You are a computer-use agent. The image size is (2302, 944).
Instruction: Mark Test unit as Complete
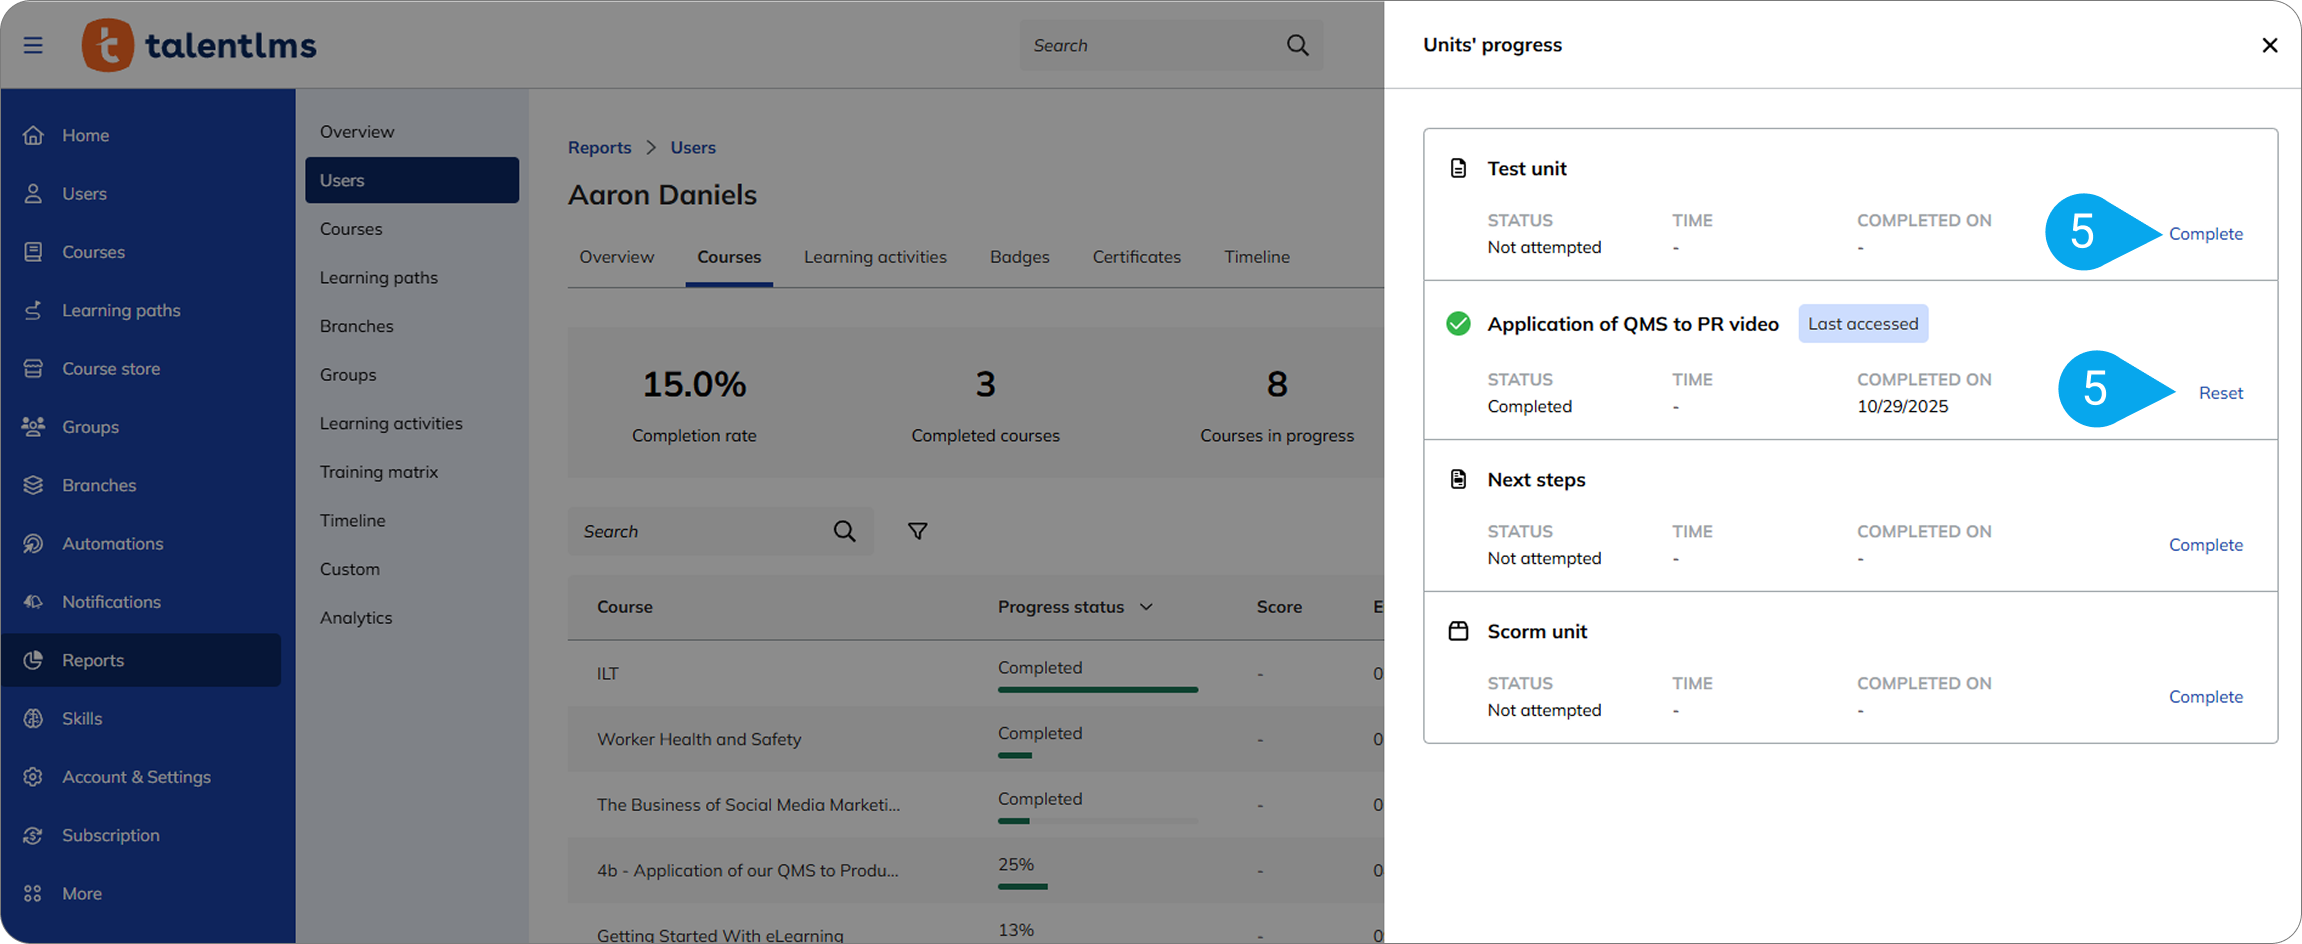point(2205,234)
